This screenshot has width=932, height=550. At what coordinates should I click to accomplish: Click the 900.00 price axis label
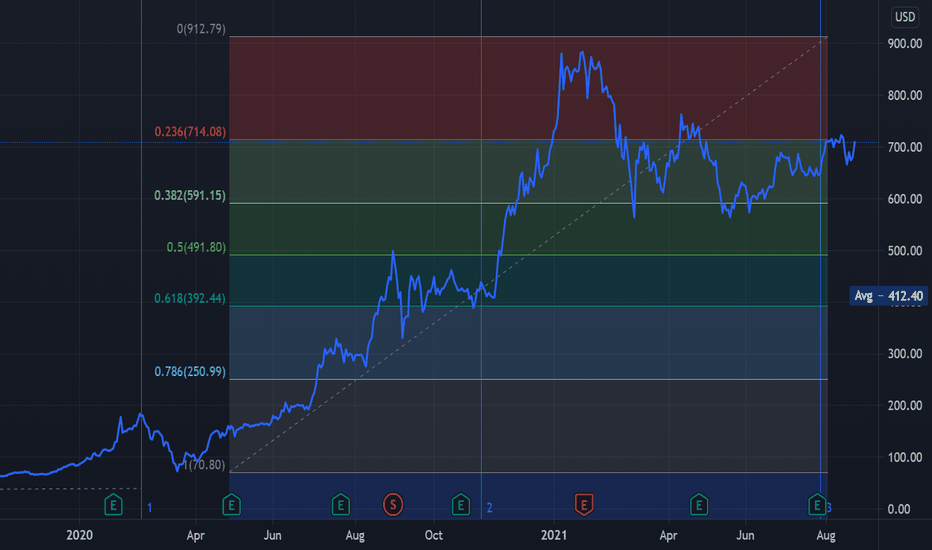pos(905,43)
